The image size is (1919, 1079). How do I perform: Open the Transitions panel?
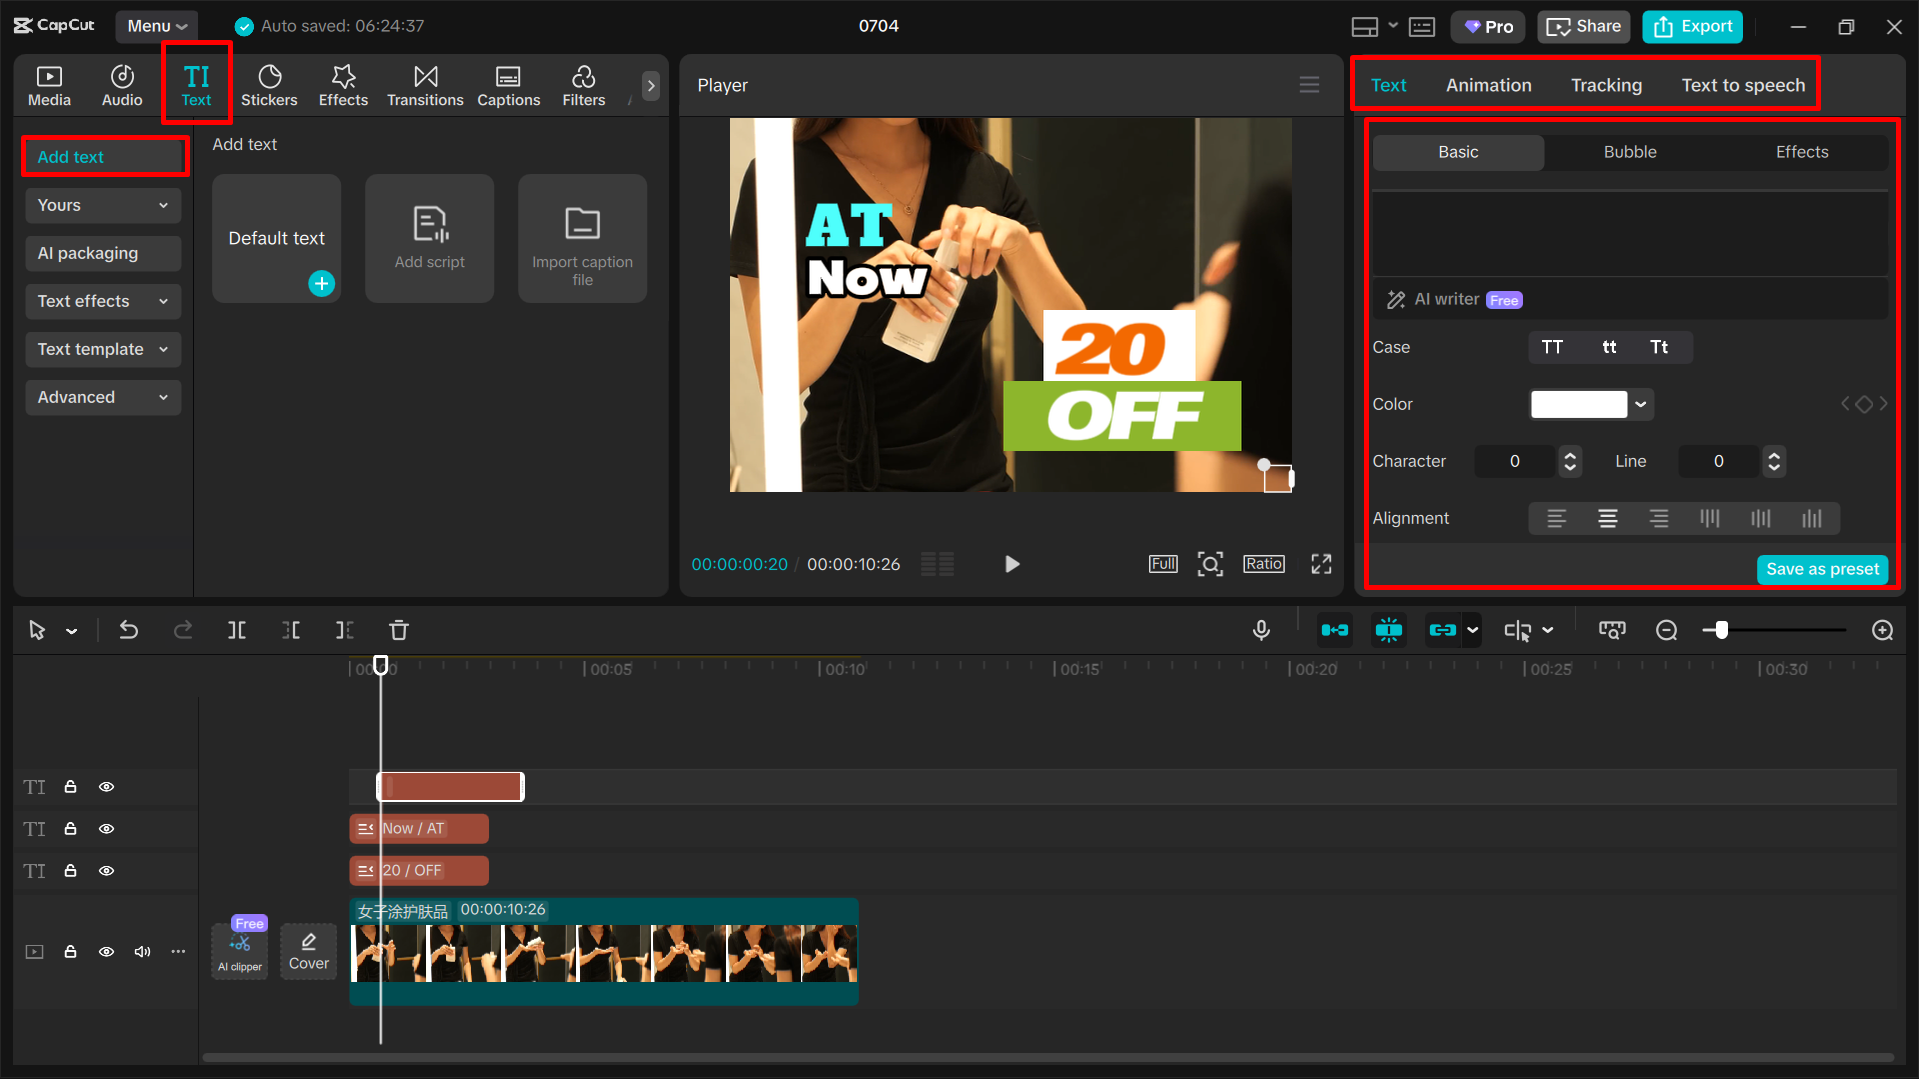pos(425,85)
